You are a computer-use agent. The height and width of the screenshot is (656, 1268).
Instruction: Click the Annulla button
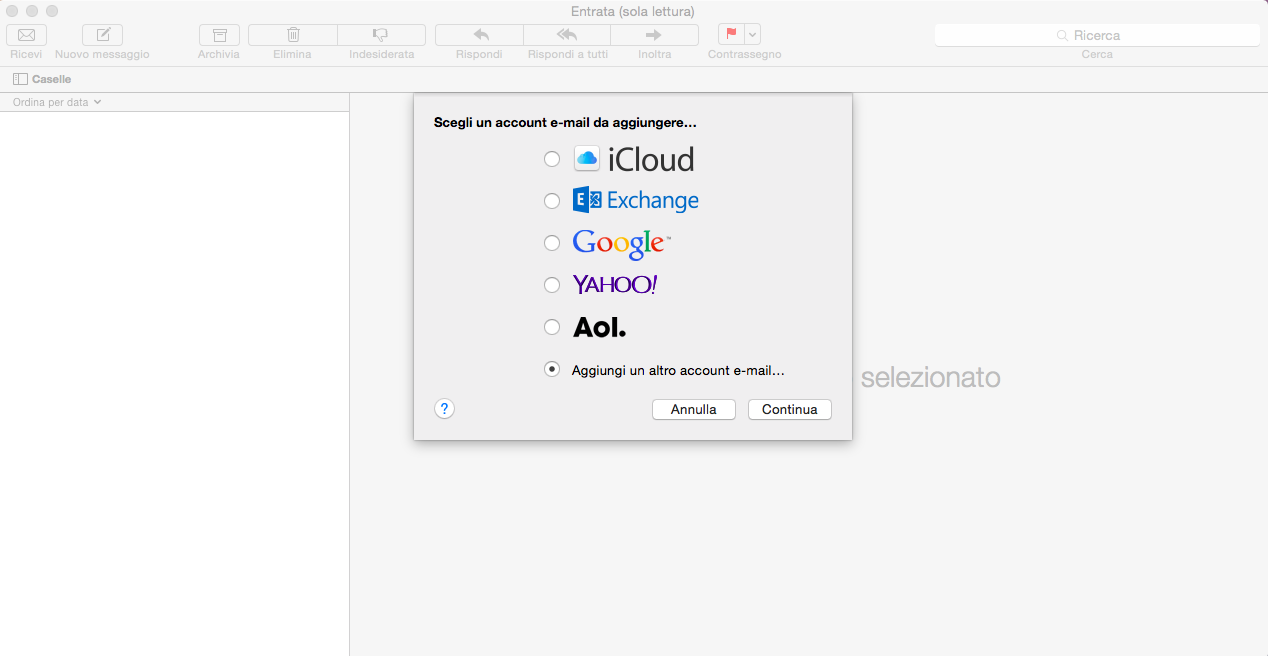tap(694, 409)
